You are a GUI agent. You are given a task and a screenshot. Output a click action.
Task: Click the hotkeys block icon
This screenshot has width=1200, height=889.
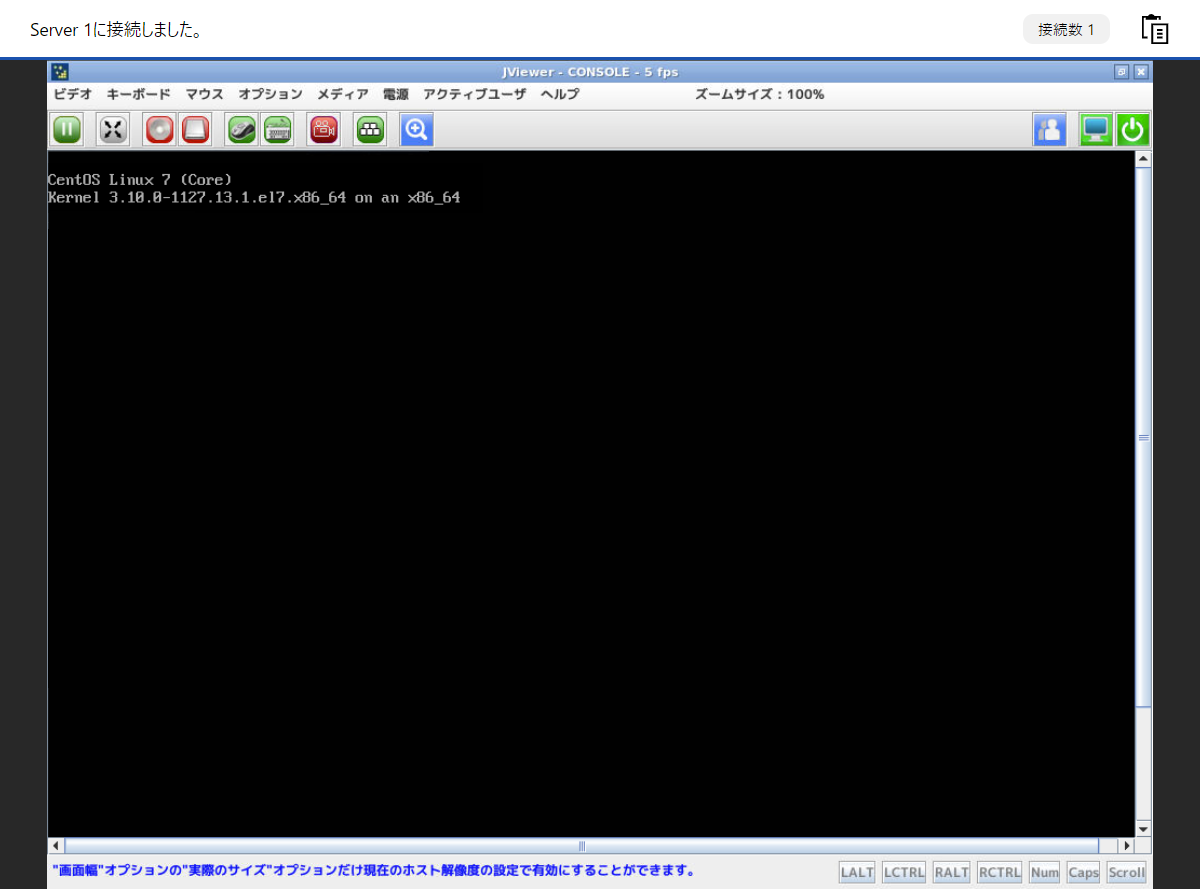tap(369, 129)
